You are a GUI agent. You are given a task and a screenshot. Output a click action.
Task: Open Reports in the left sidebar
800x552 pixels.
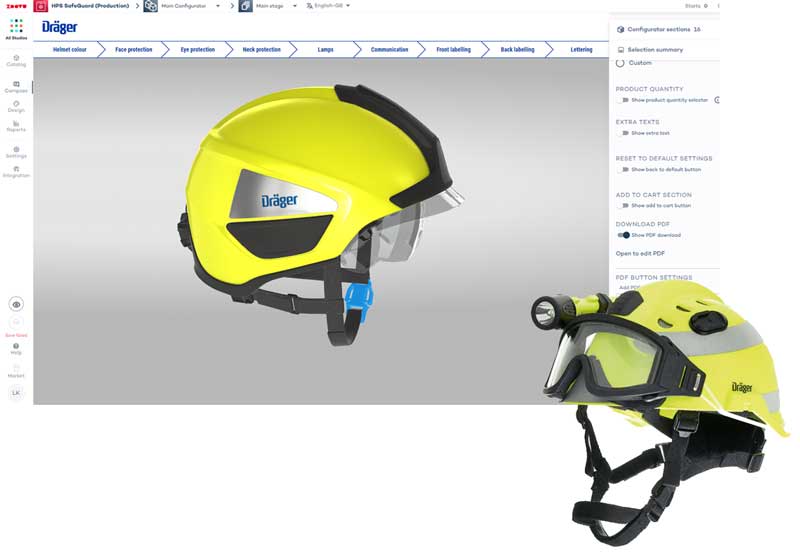pos(16,126)
